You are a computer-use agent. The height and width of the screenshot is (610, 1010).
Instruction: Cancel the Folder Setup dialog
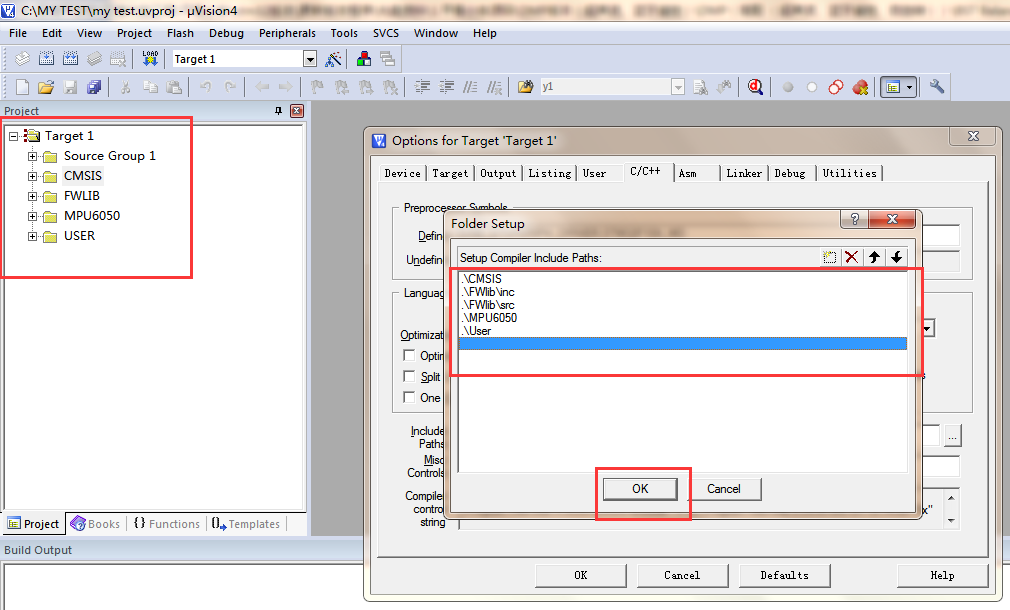coord(723,489)
